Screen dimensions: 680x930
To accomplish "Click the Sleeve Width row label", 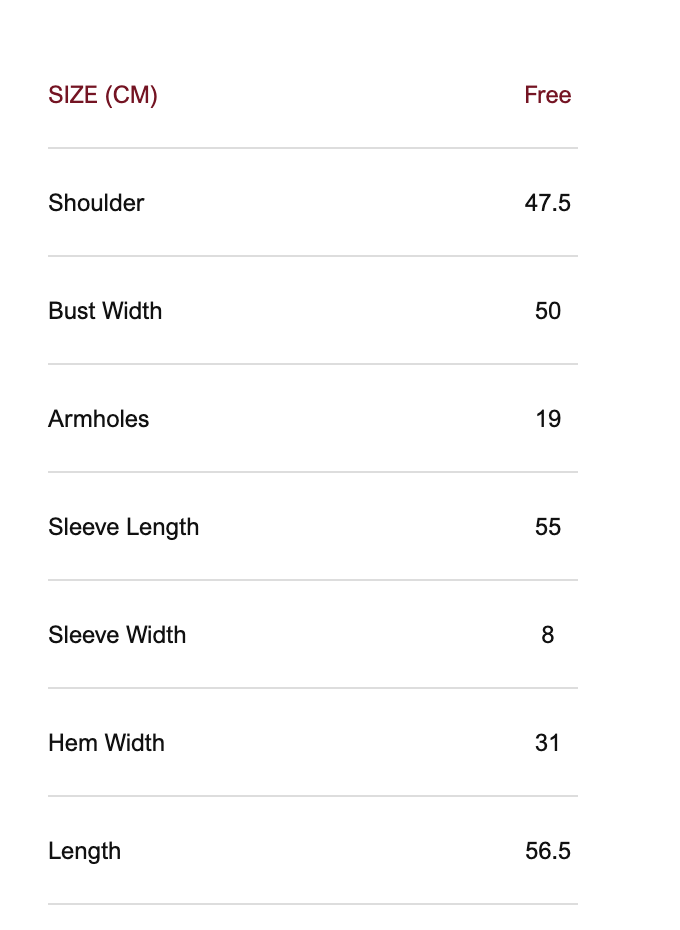I will tap(117, 635).
